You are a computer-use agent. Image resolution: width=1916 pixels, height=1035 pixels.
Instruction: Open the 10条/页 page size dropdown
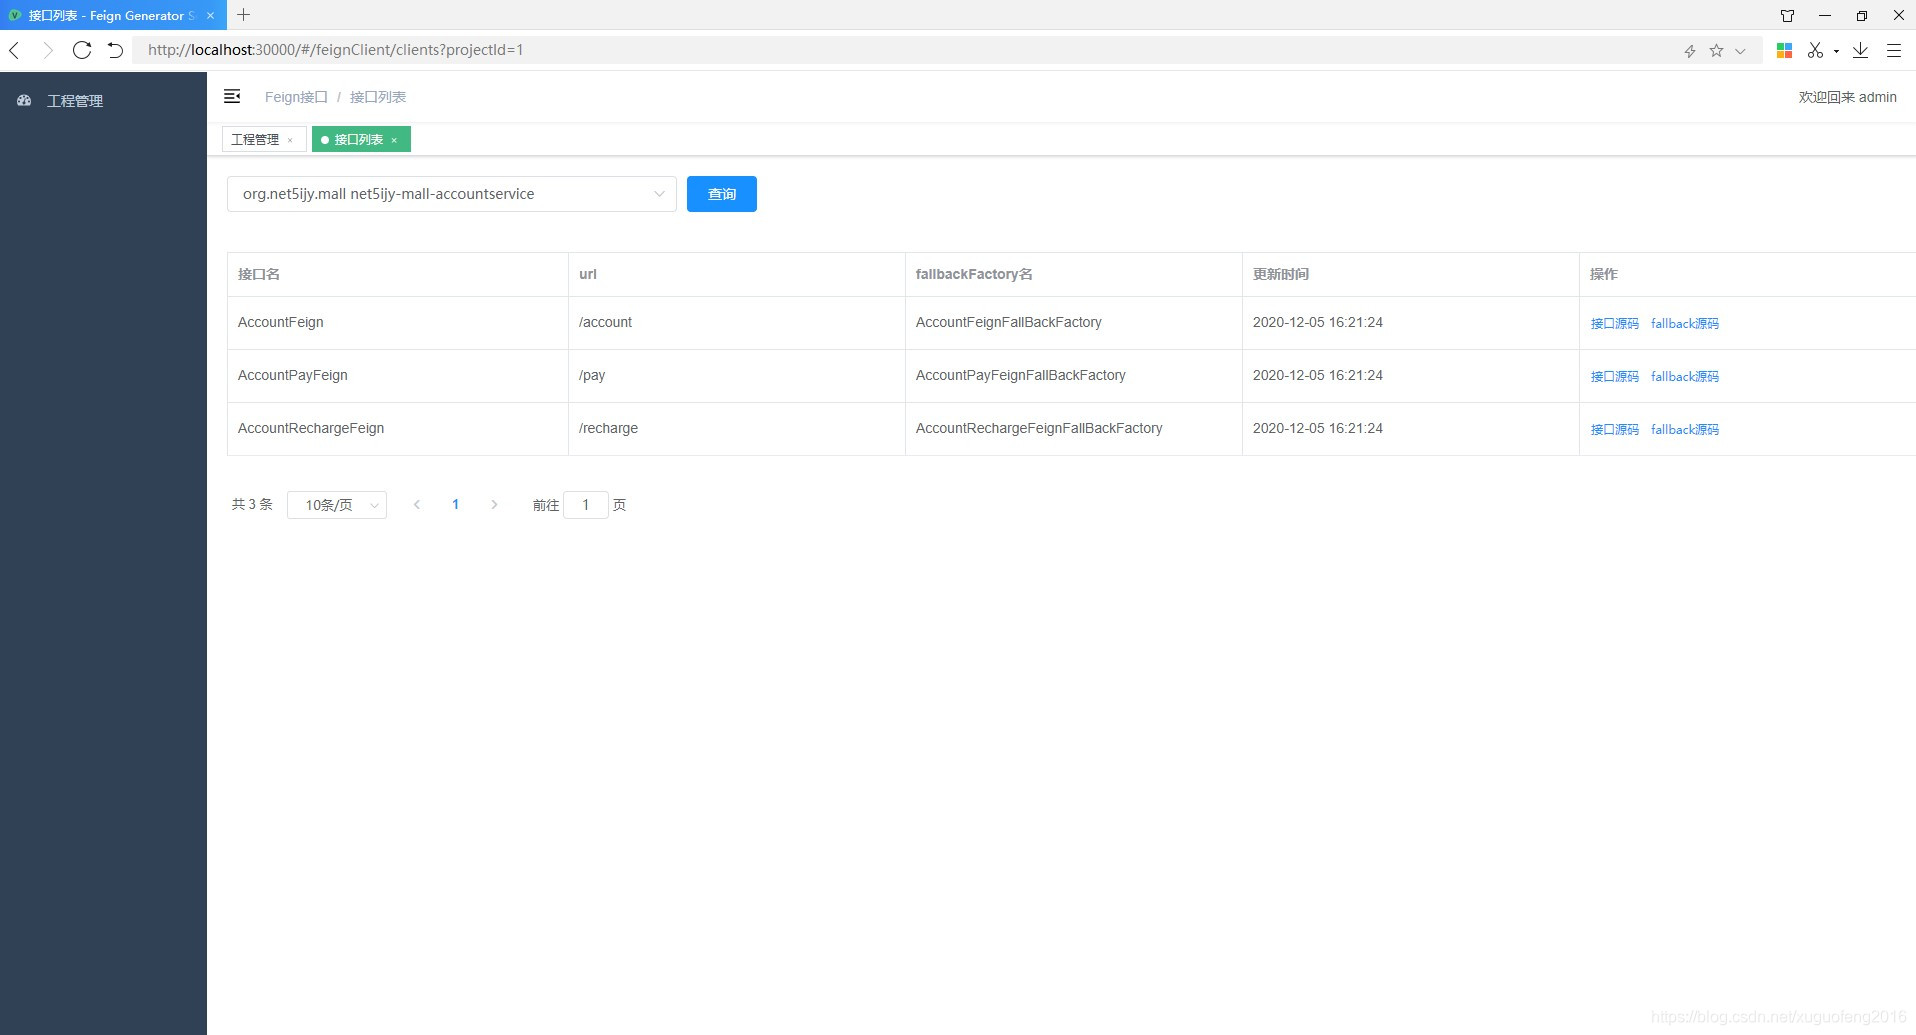tap(337, 505)
